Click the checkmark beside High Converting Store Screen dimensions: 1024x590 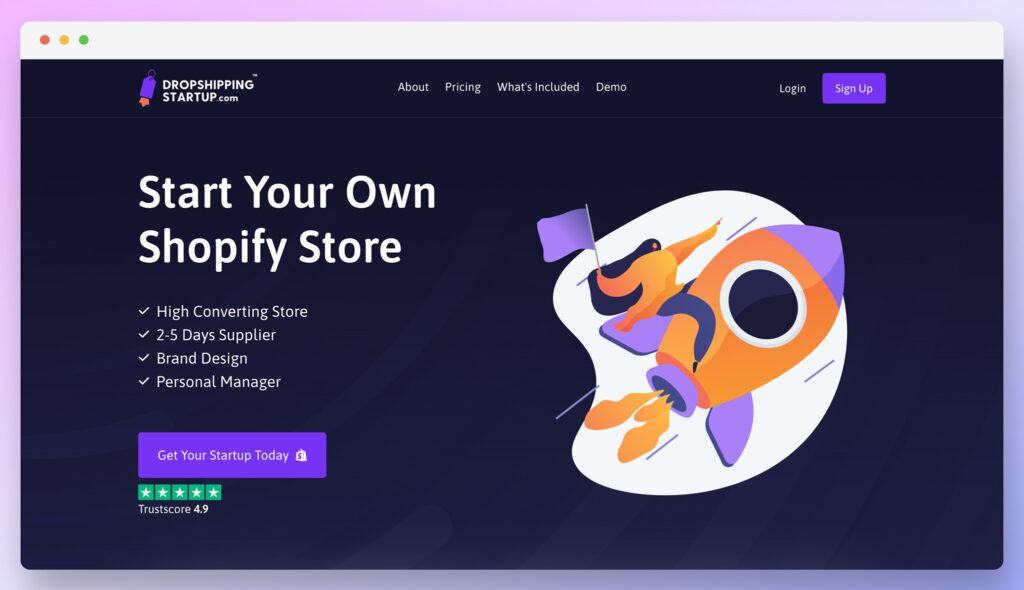[x=144, y=311]
